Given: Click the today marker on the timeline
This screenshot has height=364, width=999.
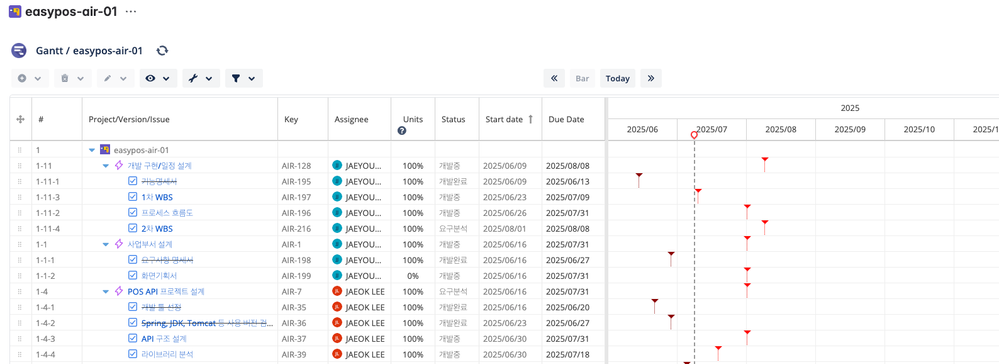Looking at the screenshot, I should coord(694,135).
